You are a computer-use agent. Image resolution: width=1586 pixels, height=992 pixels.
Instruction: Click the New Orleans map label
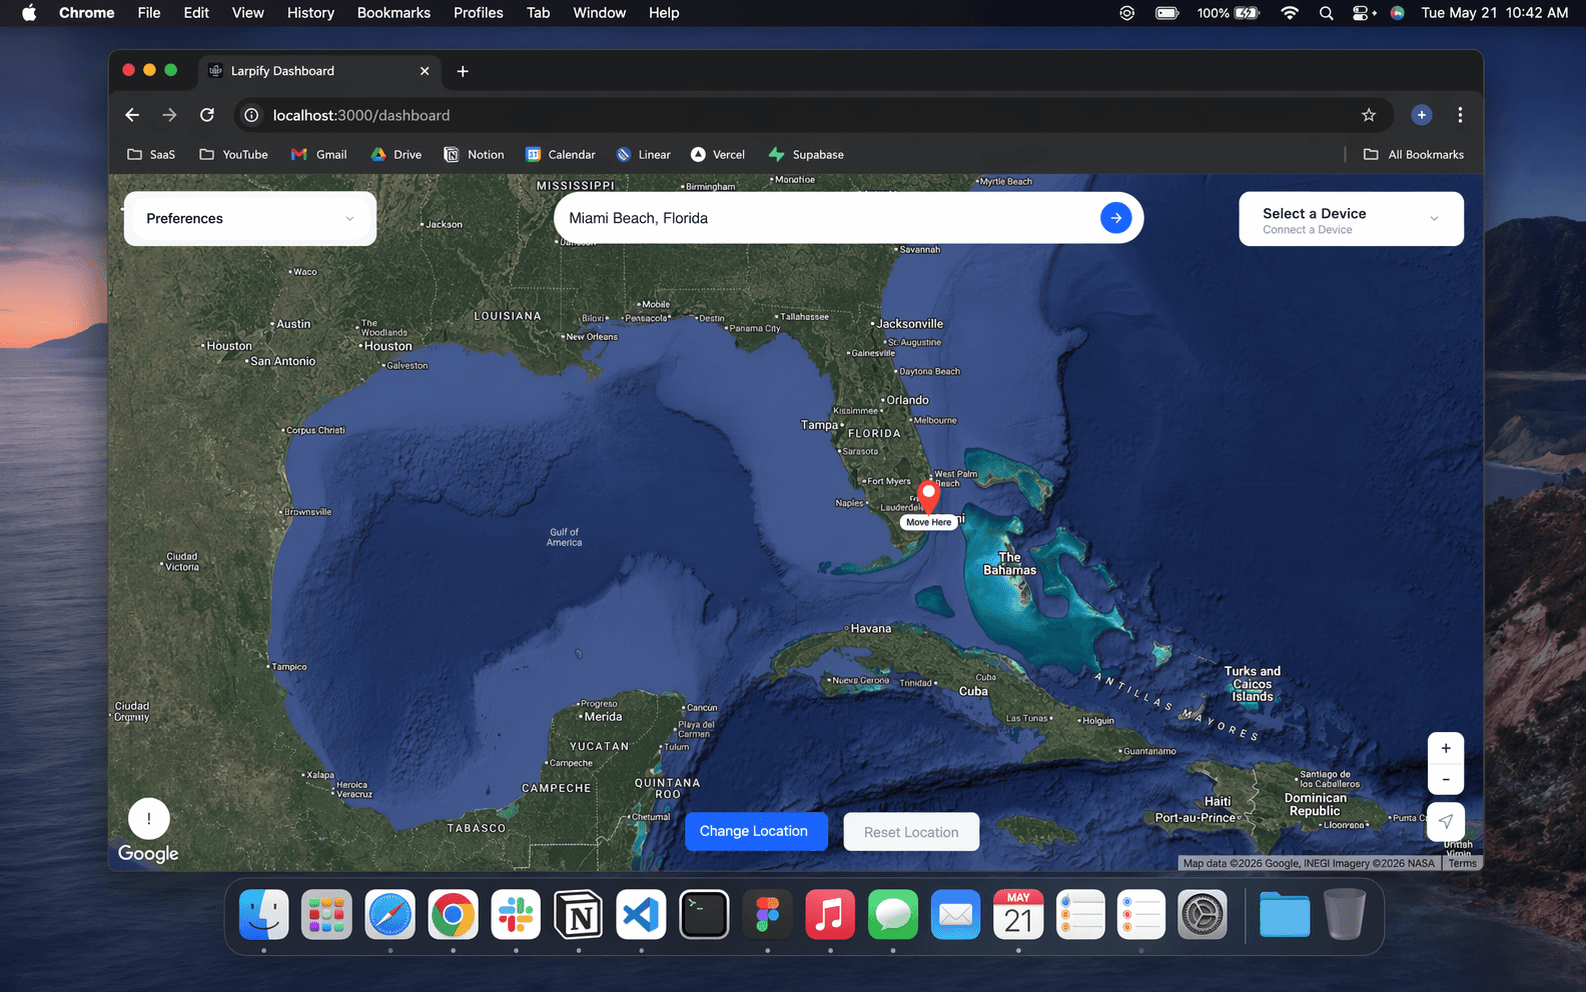point(592,337)
